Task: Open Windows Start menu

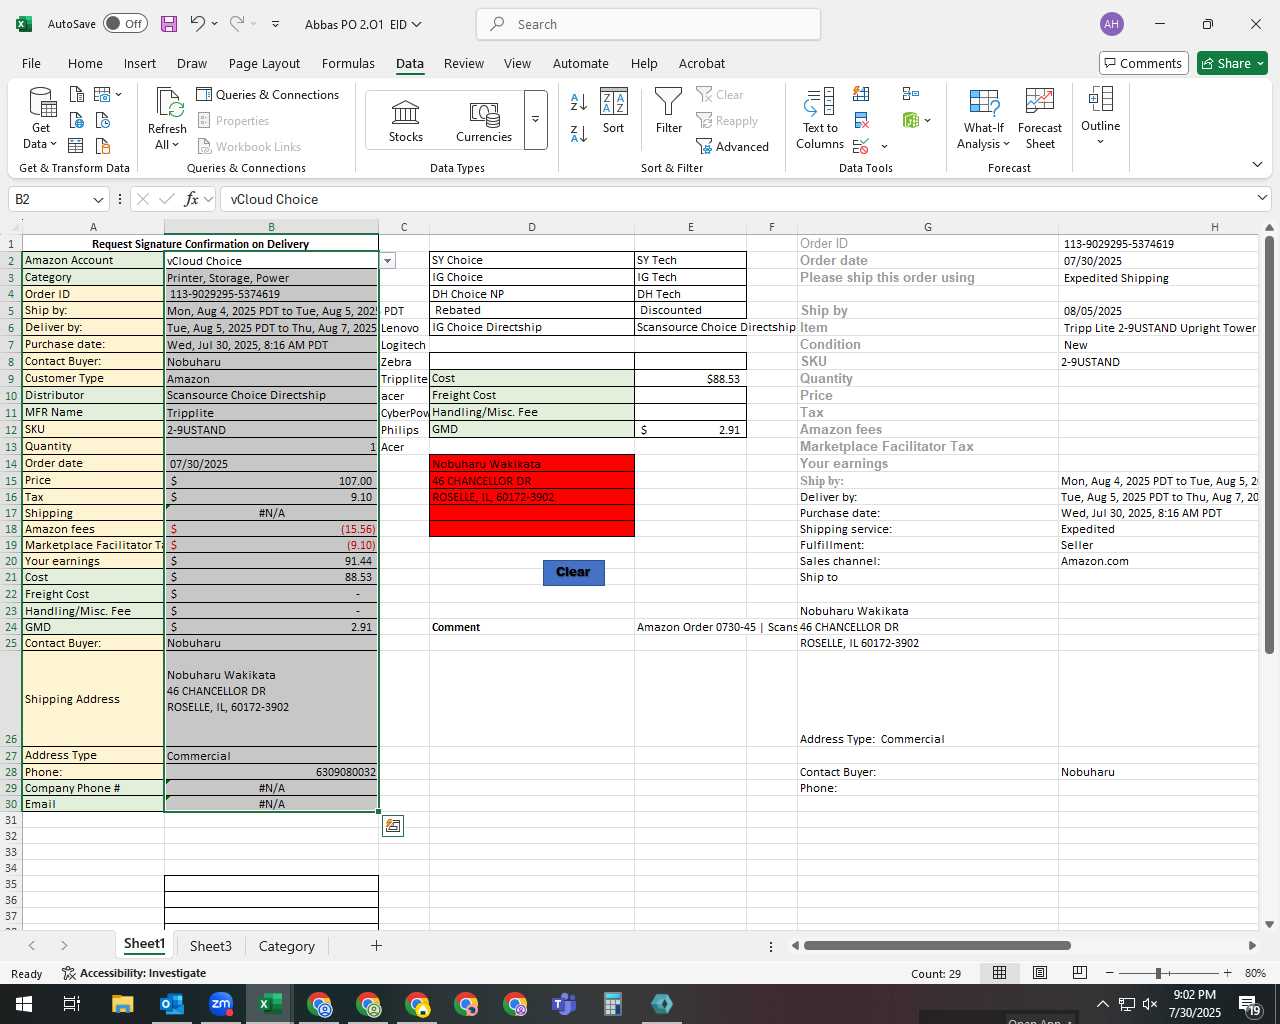Action: click(x=23, y=1004)
